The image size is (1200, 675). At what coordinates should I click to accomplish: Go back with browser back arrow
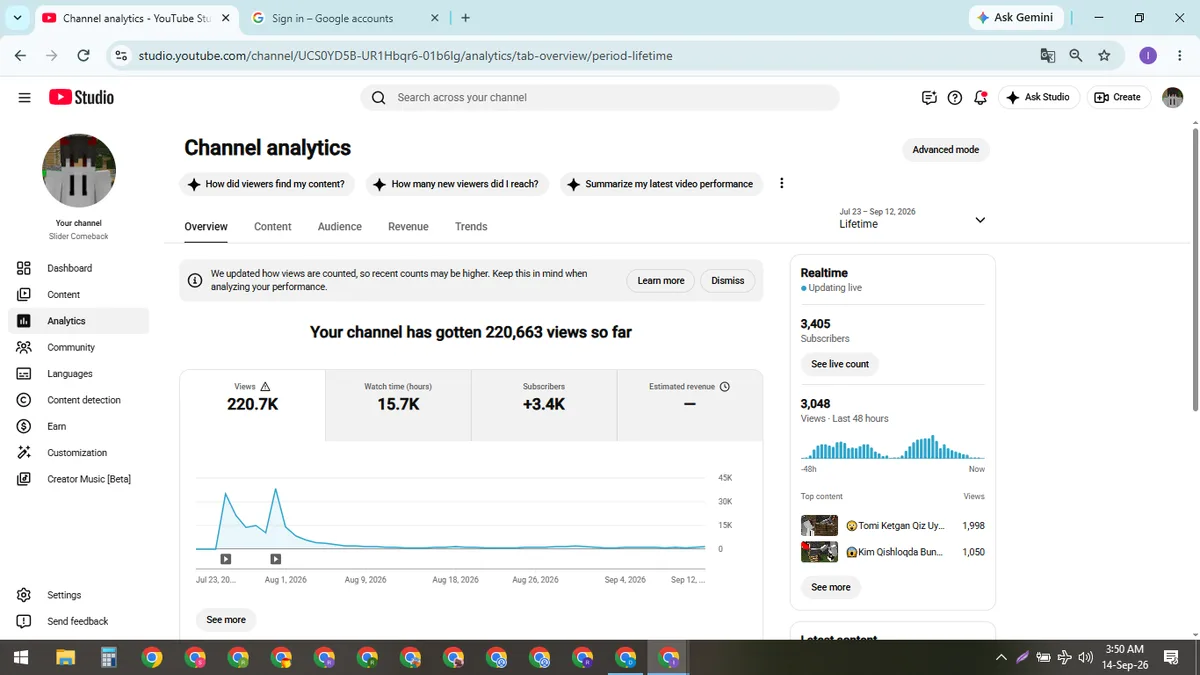click(21, 56)
